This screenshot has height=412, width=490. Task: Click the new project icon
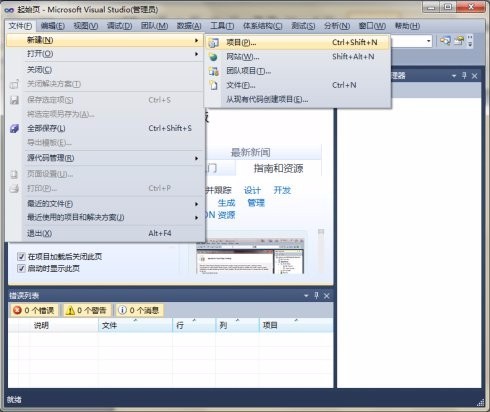tap(213, 42)
